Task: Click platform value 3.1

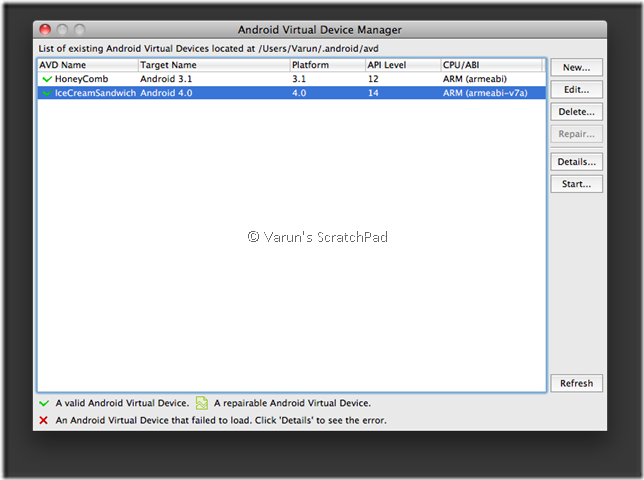Action: click(x=299, y=79)
